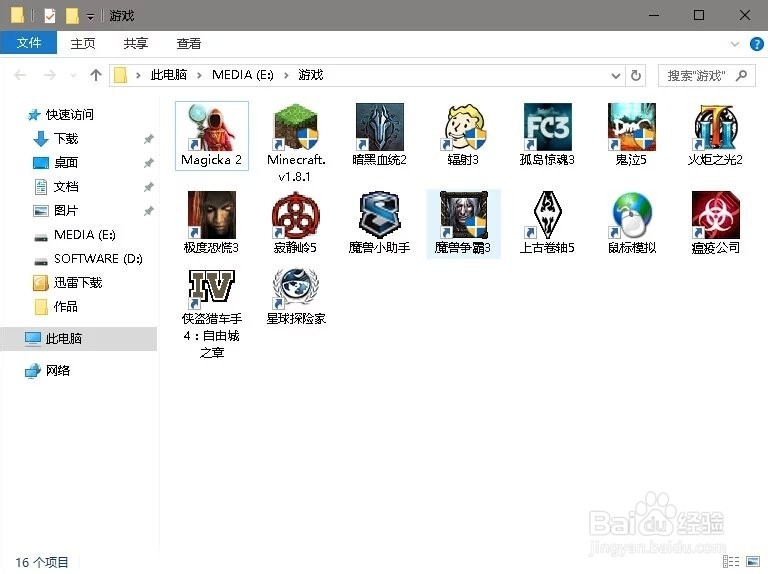Open the quick access toolbar dropdown arrow
768x574 pixels.
[x=90, y=17]
